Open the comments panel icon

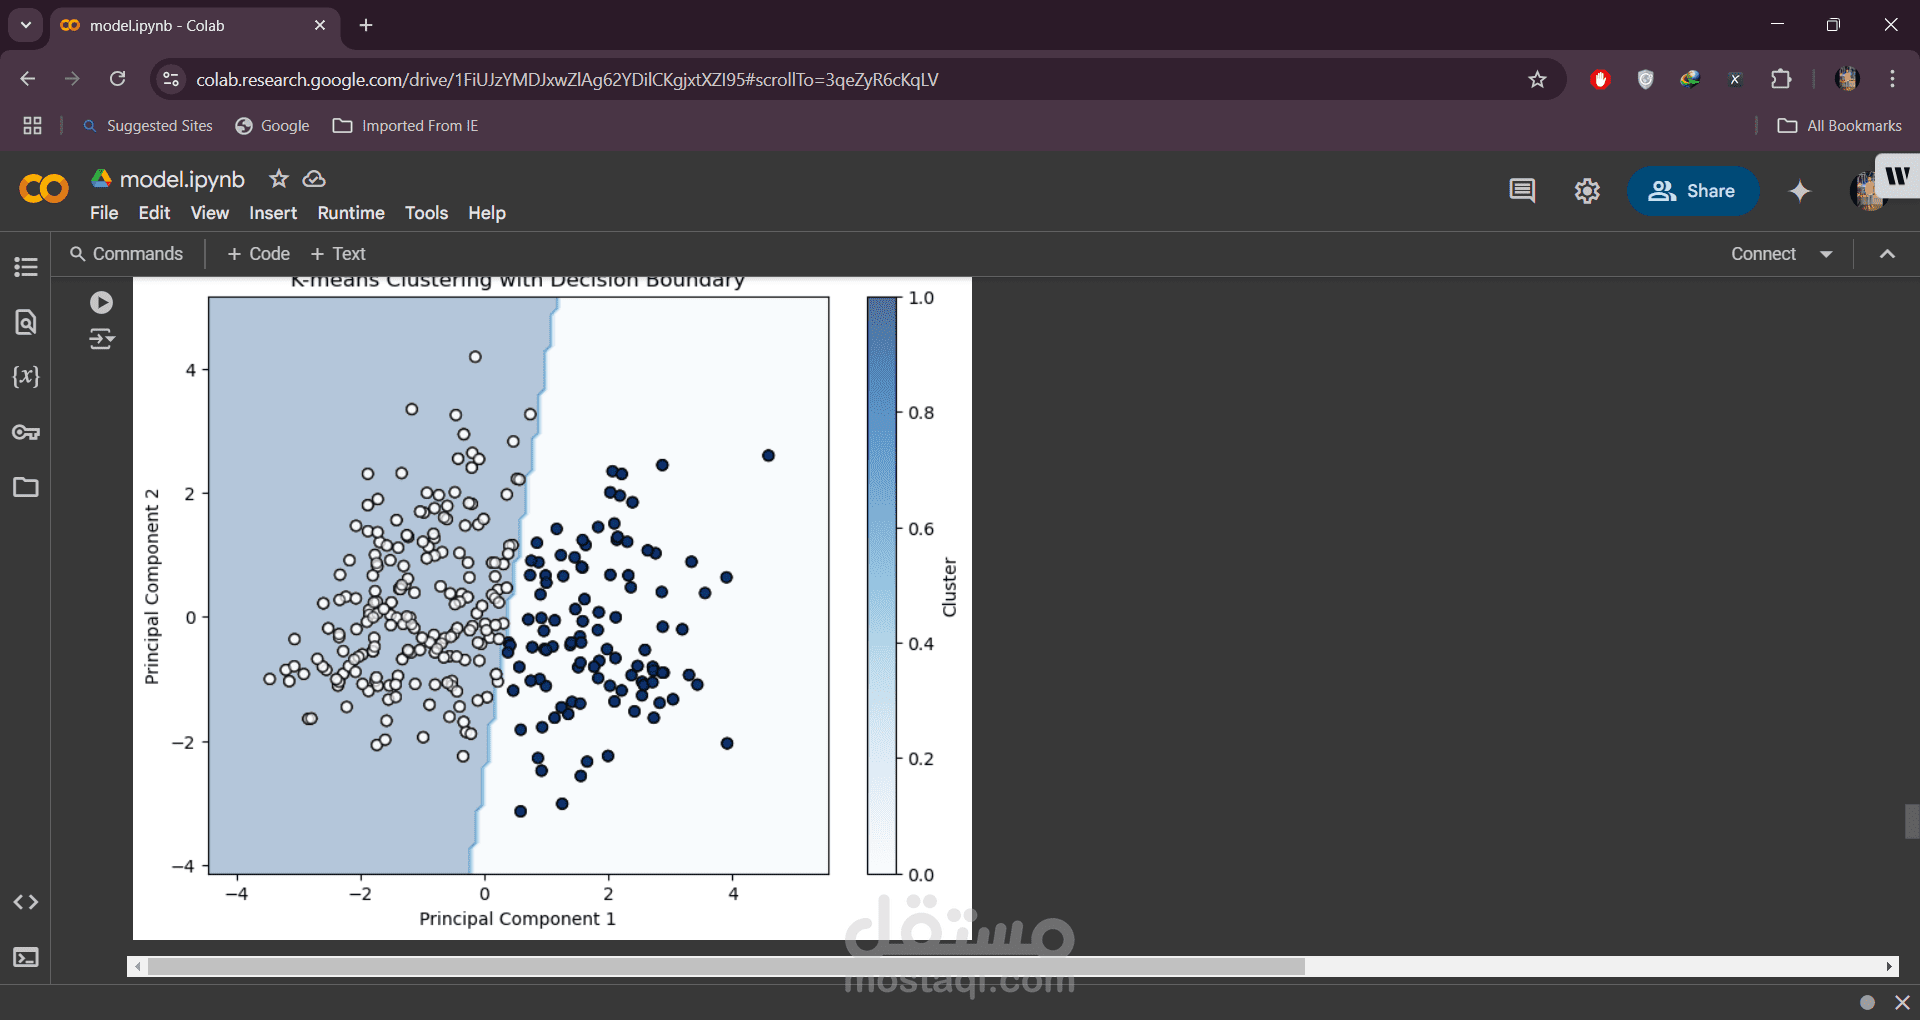1522,191
